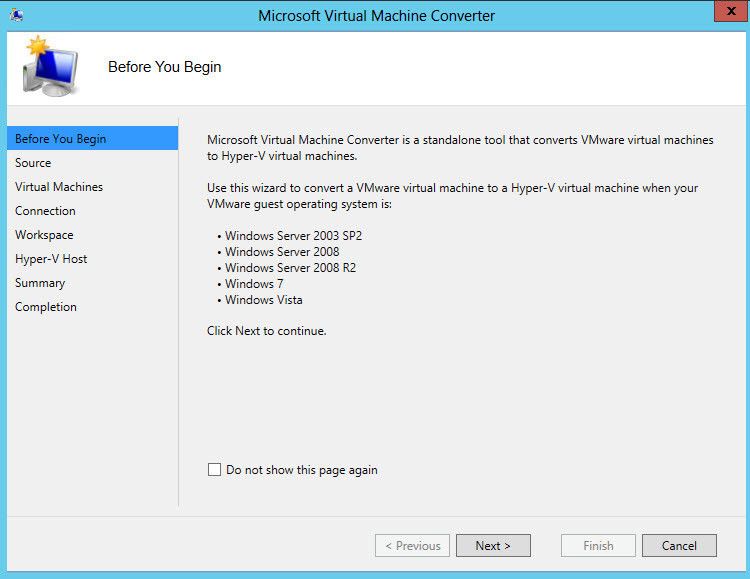
Task: Click the 'Click Next to continue.' text
Action: click(x=266, y=331)
